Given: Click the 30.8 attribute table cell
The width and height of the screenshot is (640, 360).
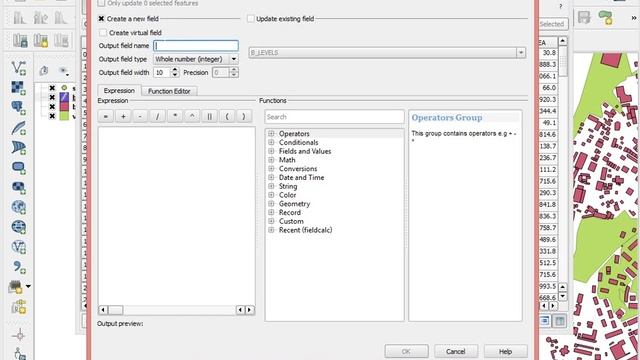Looking at the screenshot, I should pyautogui.click(x=549, y=53).
